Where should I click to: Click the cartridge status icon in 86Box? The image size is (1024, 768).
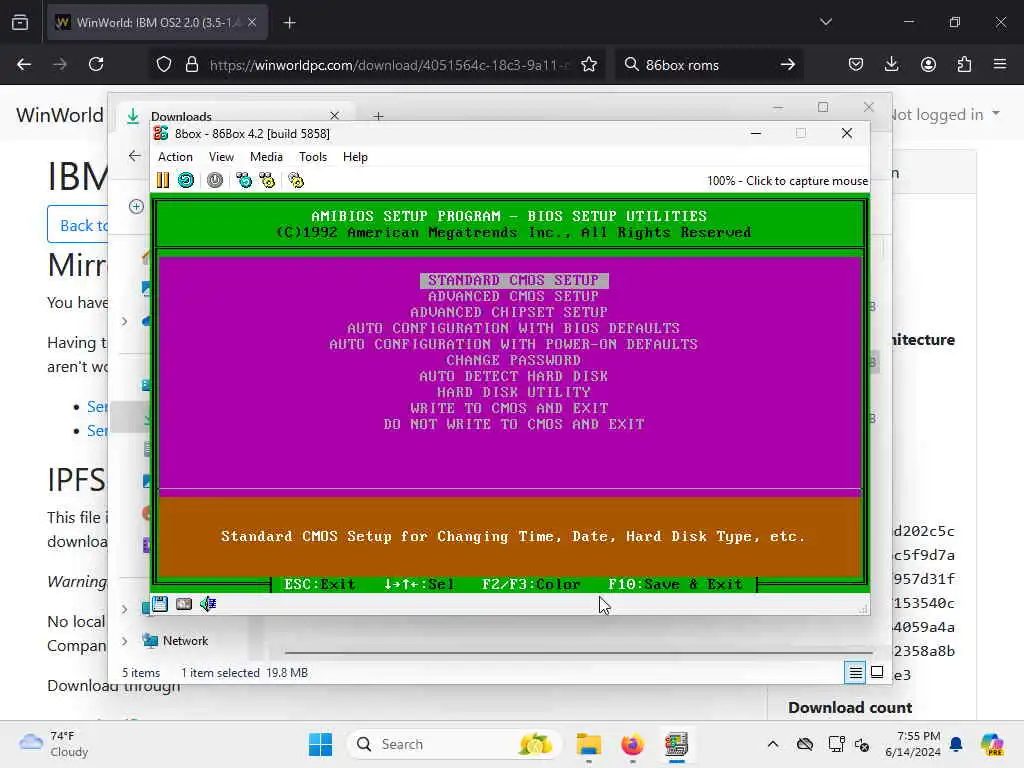(184, 604)
